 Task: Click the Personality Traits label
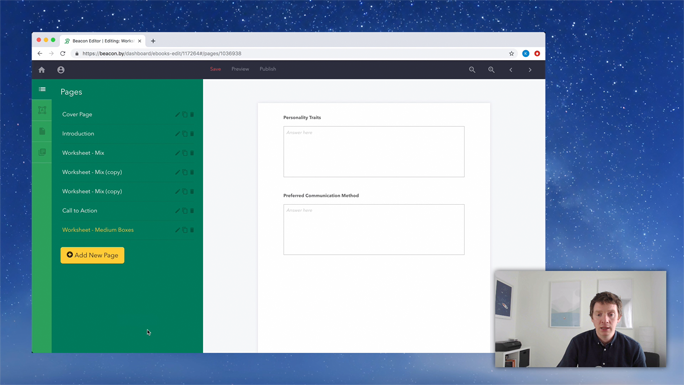302,117
